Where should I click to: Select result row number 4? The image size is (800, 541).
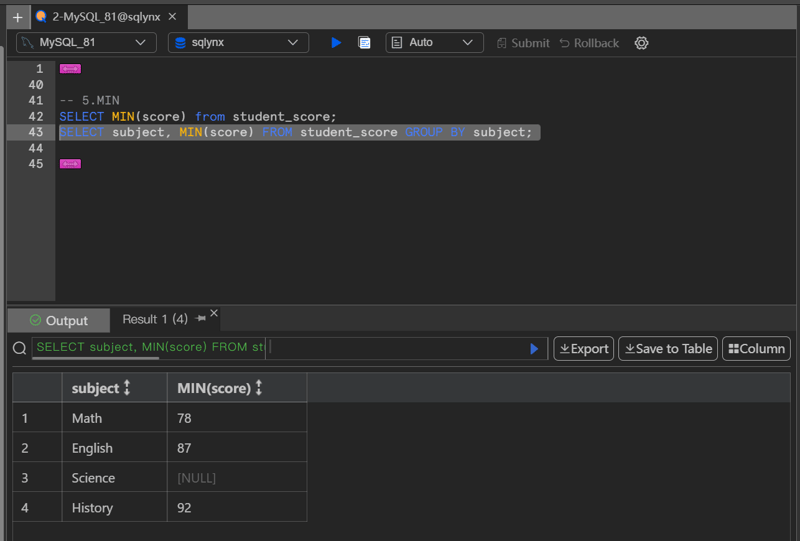point(37,508)
